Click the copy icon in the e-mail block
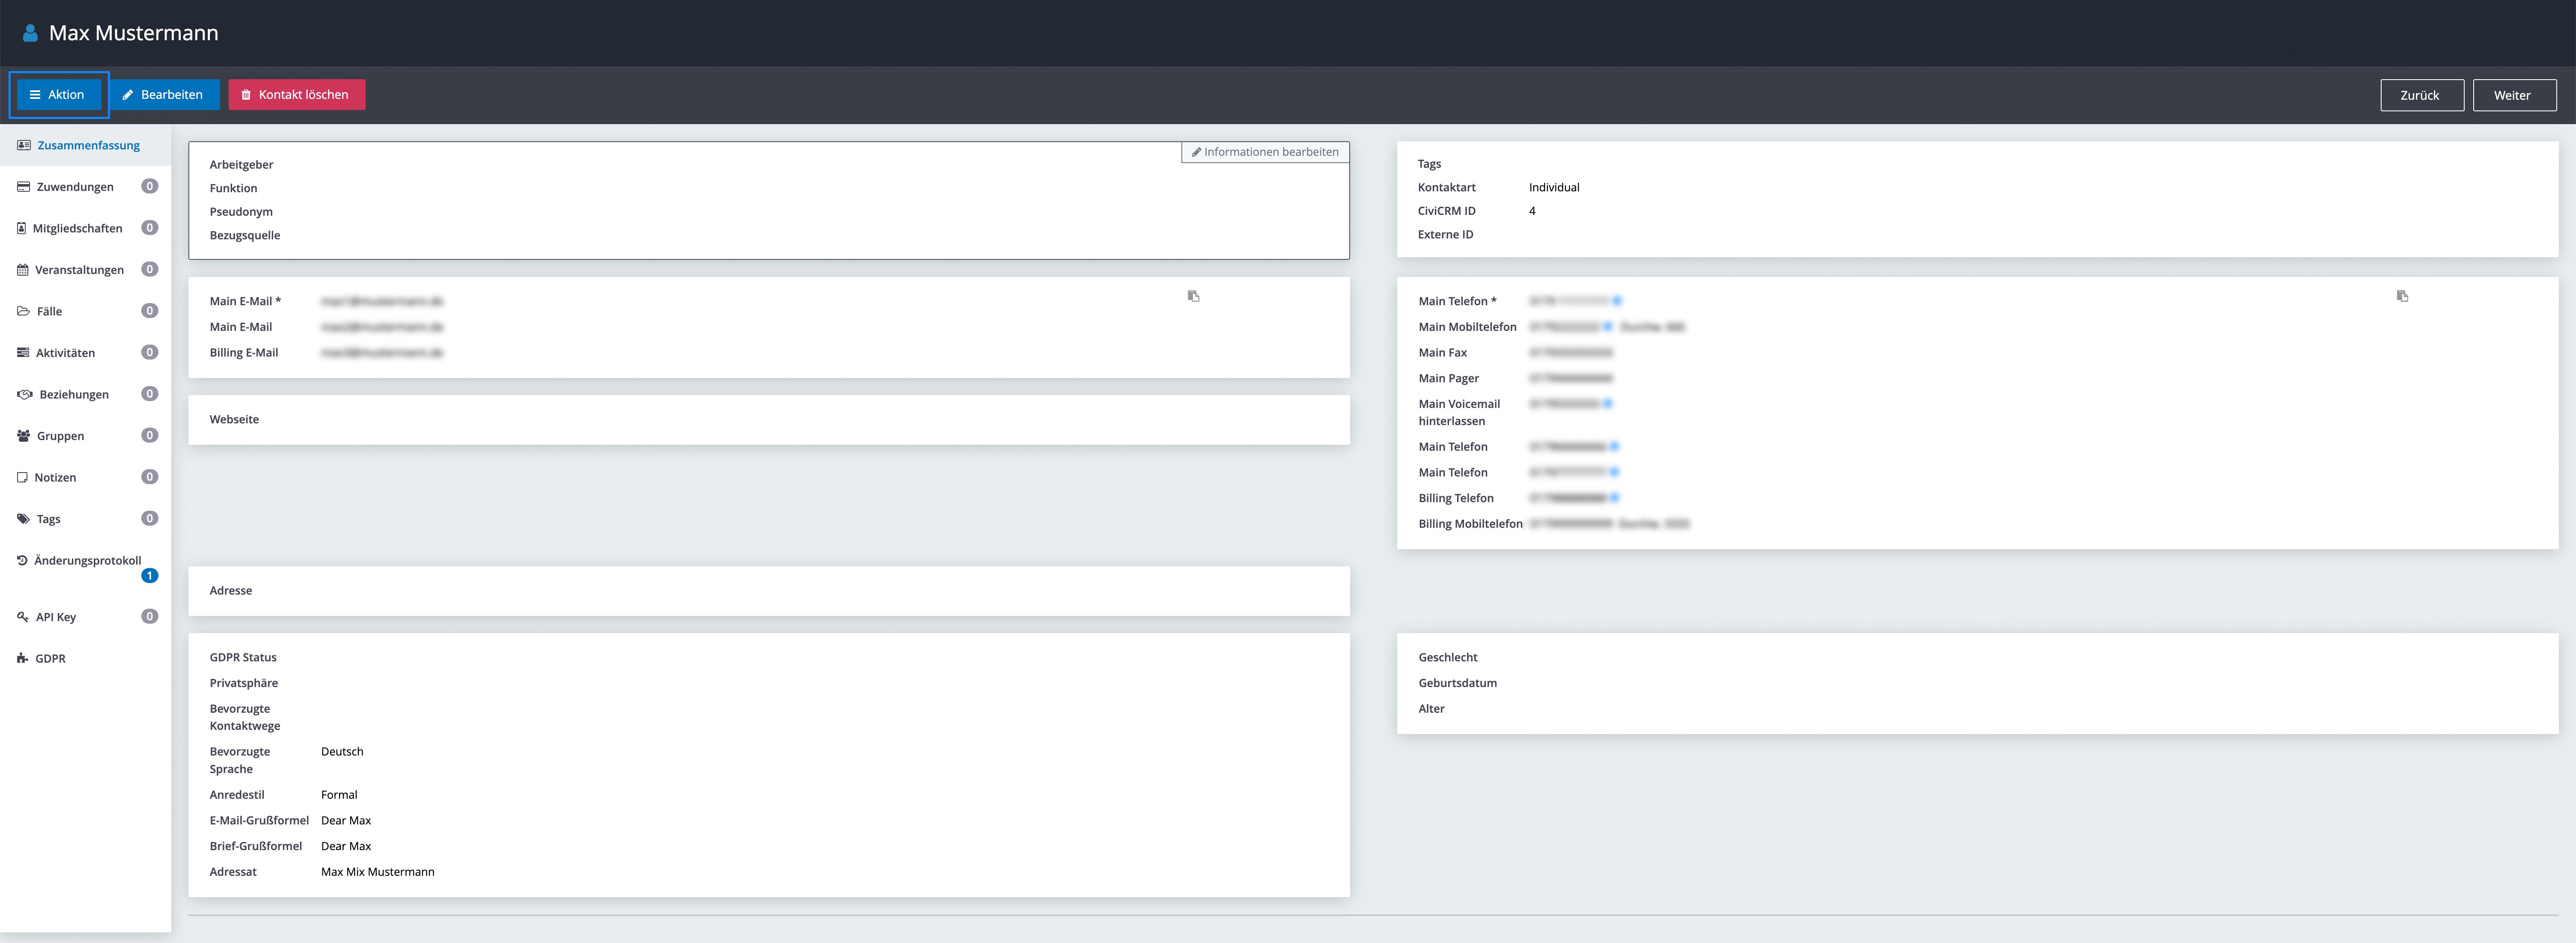The height and width of the screenshot is (943, 2576). tap(1193, 296)
